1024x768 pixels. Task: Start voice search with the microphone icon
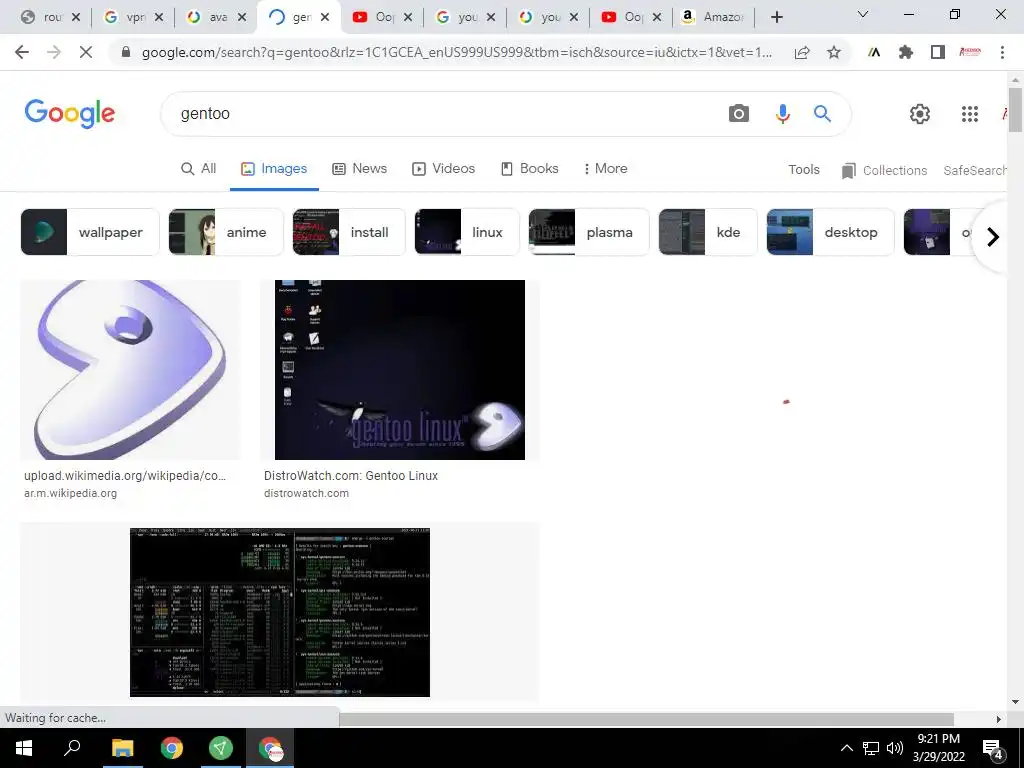click(x=782, y=114)
